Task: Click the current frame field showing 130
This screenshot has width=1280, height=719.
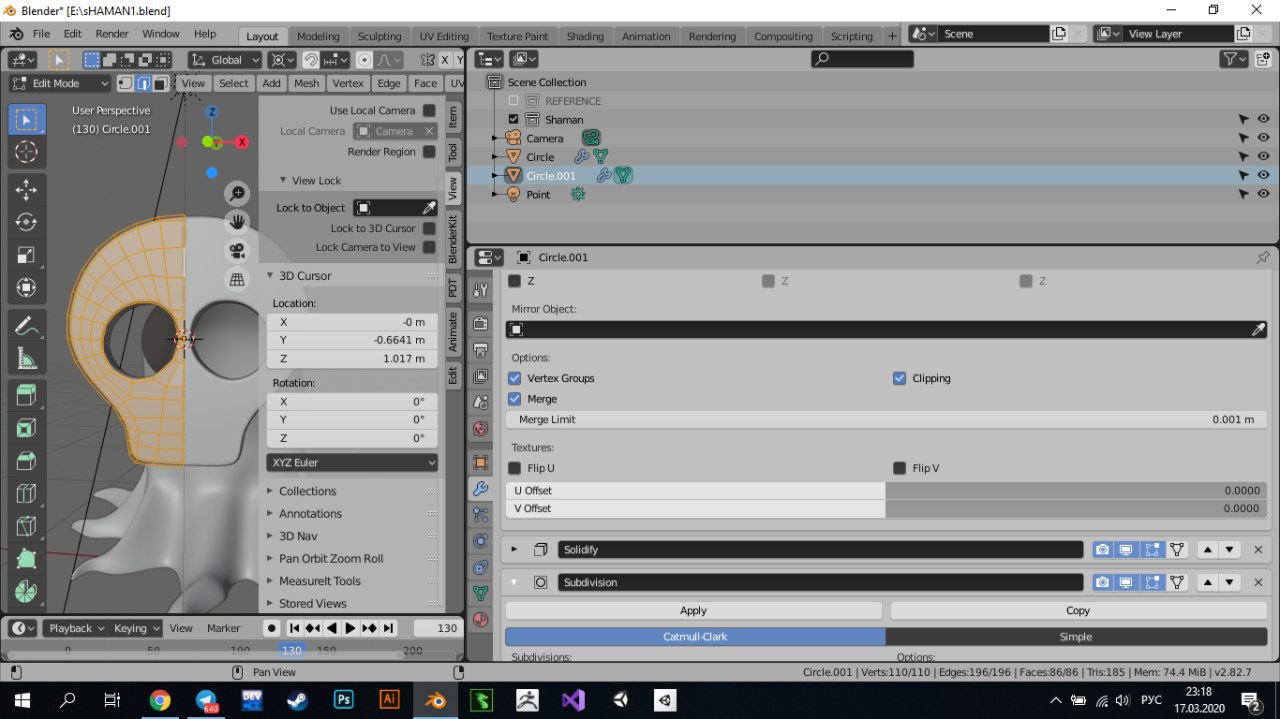Action: (x=436, y=628)
